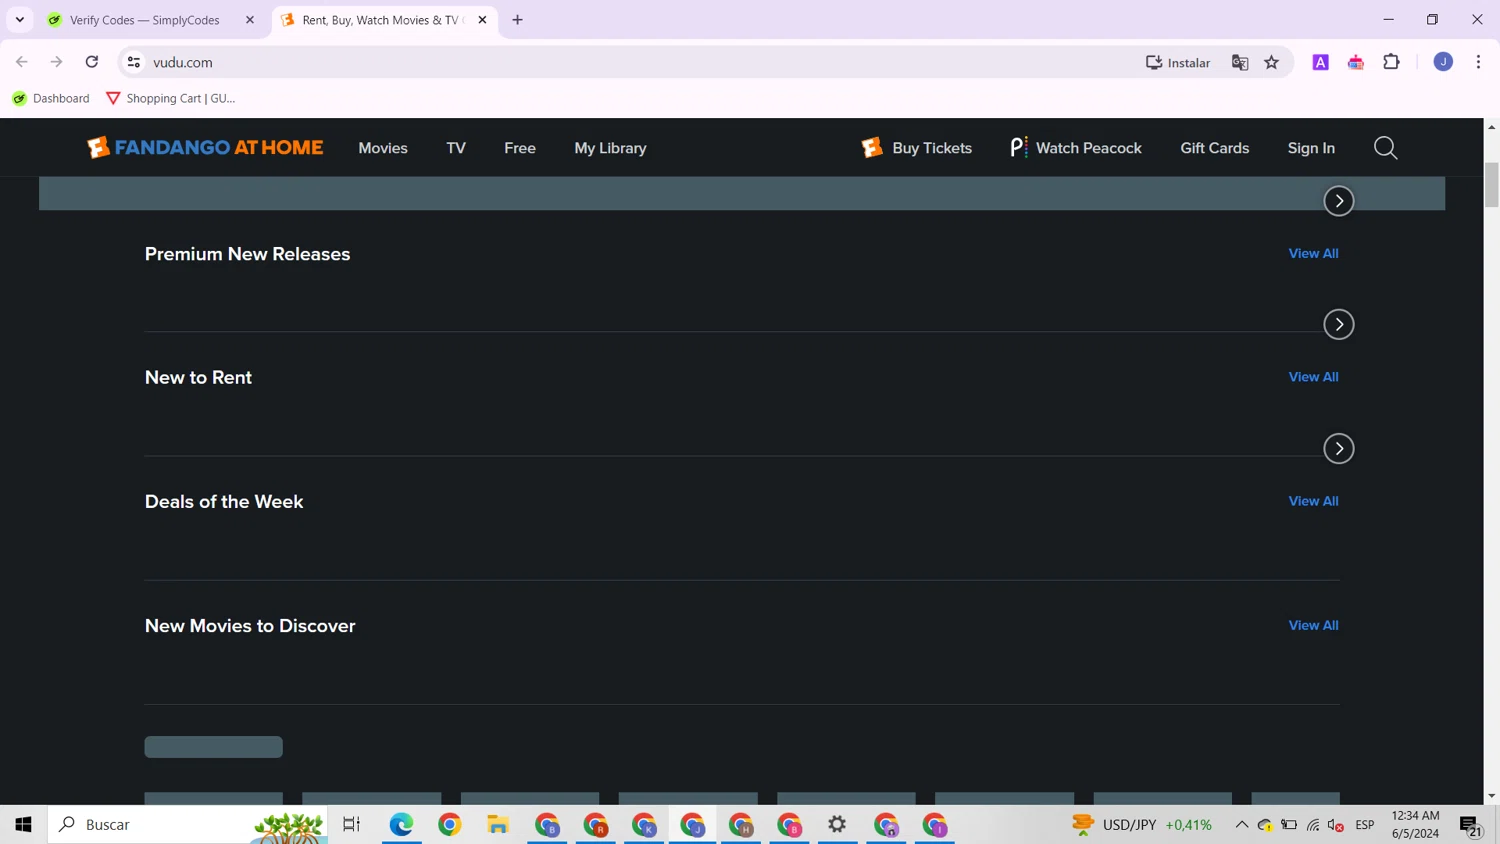Go to My Library
Image resolution: width=1500 pixels, height=844 pixels.
pyautogui.click(x=610, y=148)
